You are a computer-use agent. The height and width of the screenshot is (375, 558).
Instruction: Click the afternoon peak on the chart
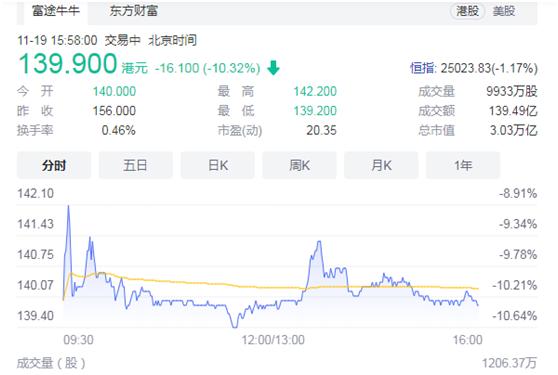tap(319, 243)
